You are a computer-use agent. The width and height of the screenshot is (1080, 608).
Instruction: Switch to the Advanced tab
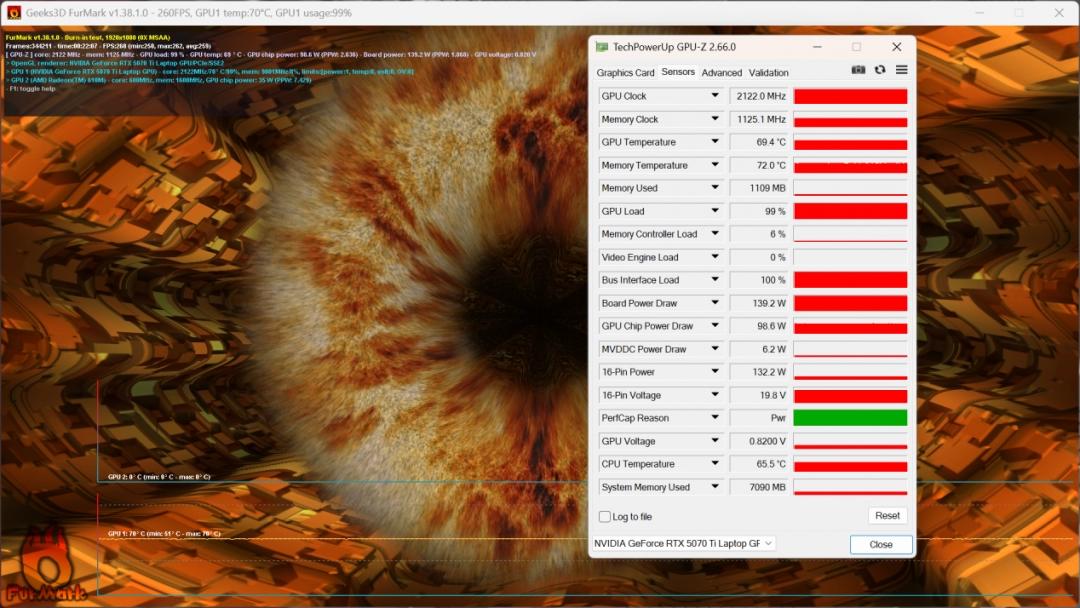coord(721,72)
